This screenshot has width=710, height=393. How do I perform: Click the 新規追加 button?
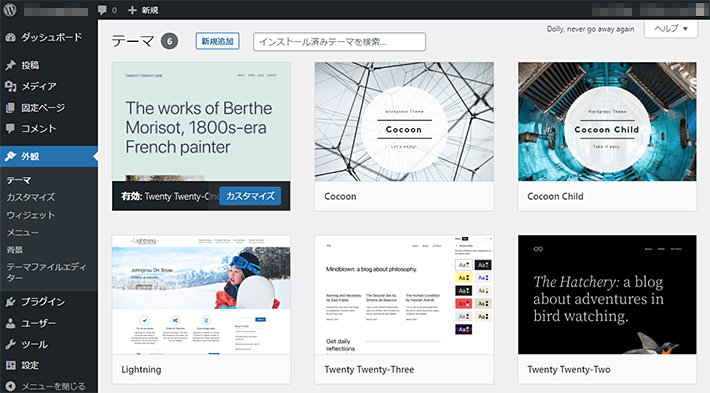(x=217, y=41)
